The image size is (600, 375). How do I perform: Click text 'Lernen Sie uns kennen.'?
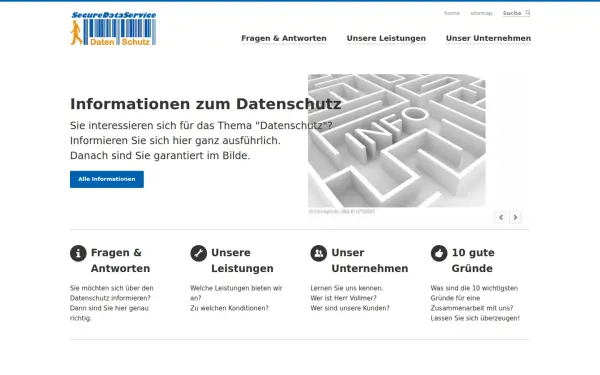[x=346, y=288]
